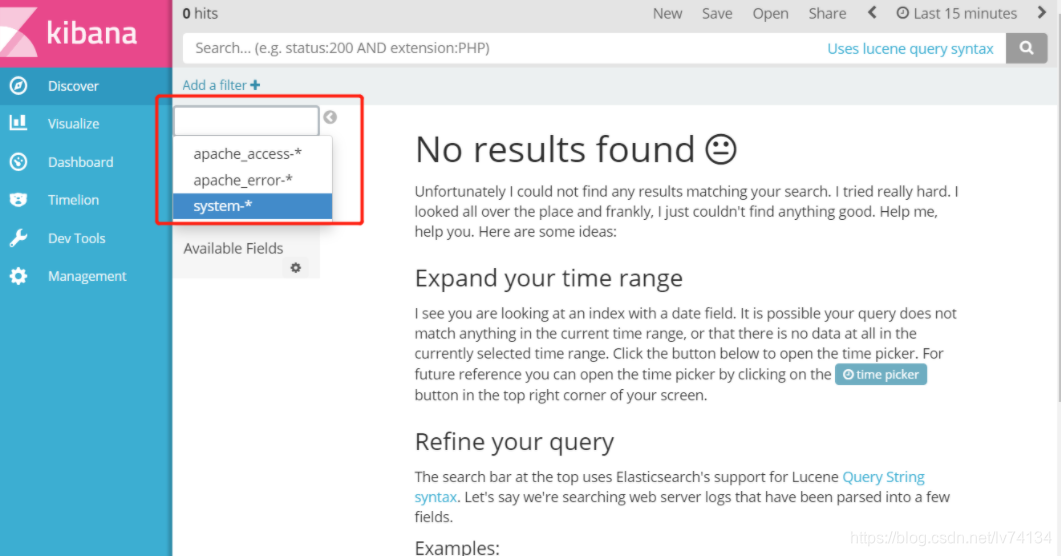Screen dimensions: 1061x556
Task: Open the Discover page label
Action: click(73, 86)
